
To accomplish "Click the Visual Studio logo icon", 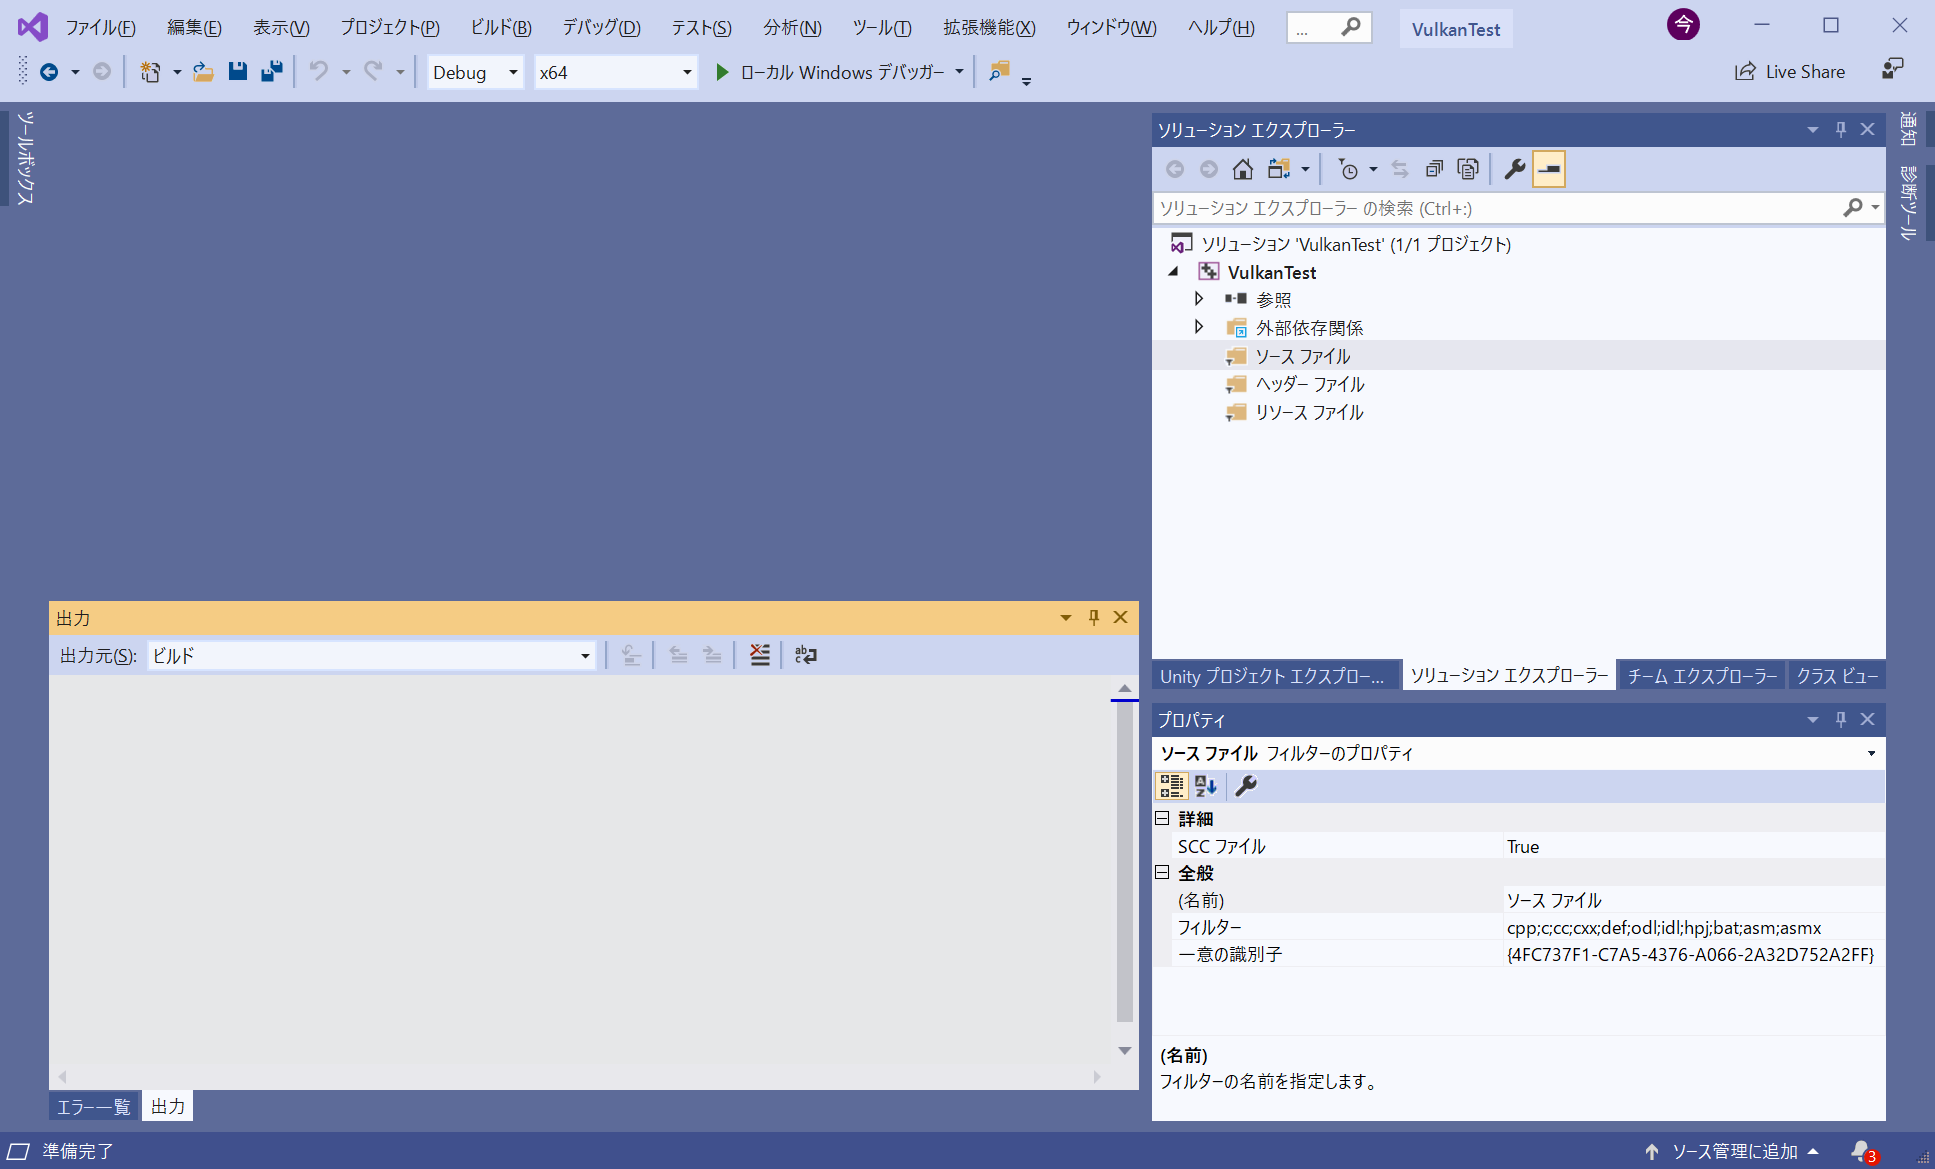I will click(x=32, y=27).
